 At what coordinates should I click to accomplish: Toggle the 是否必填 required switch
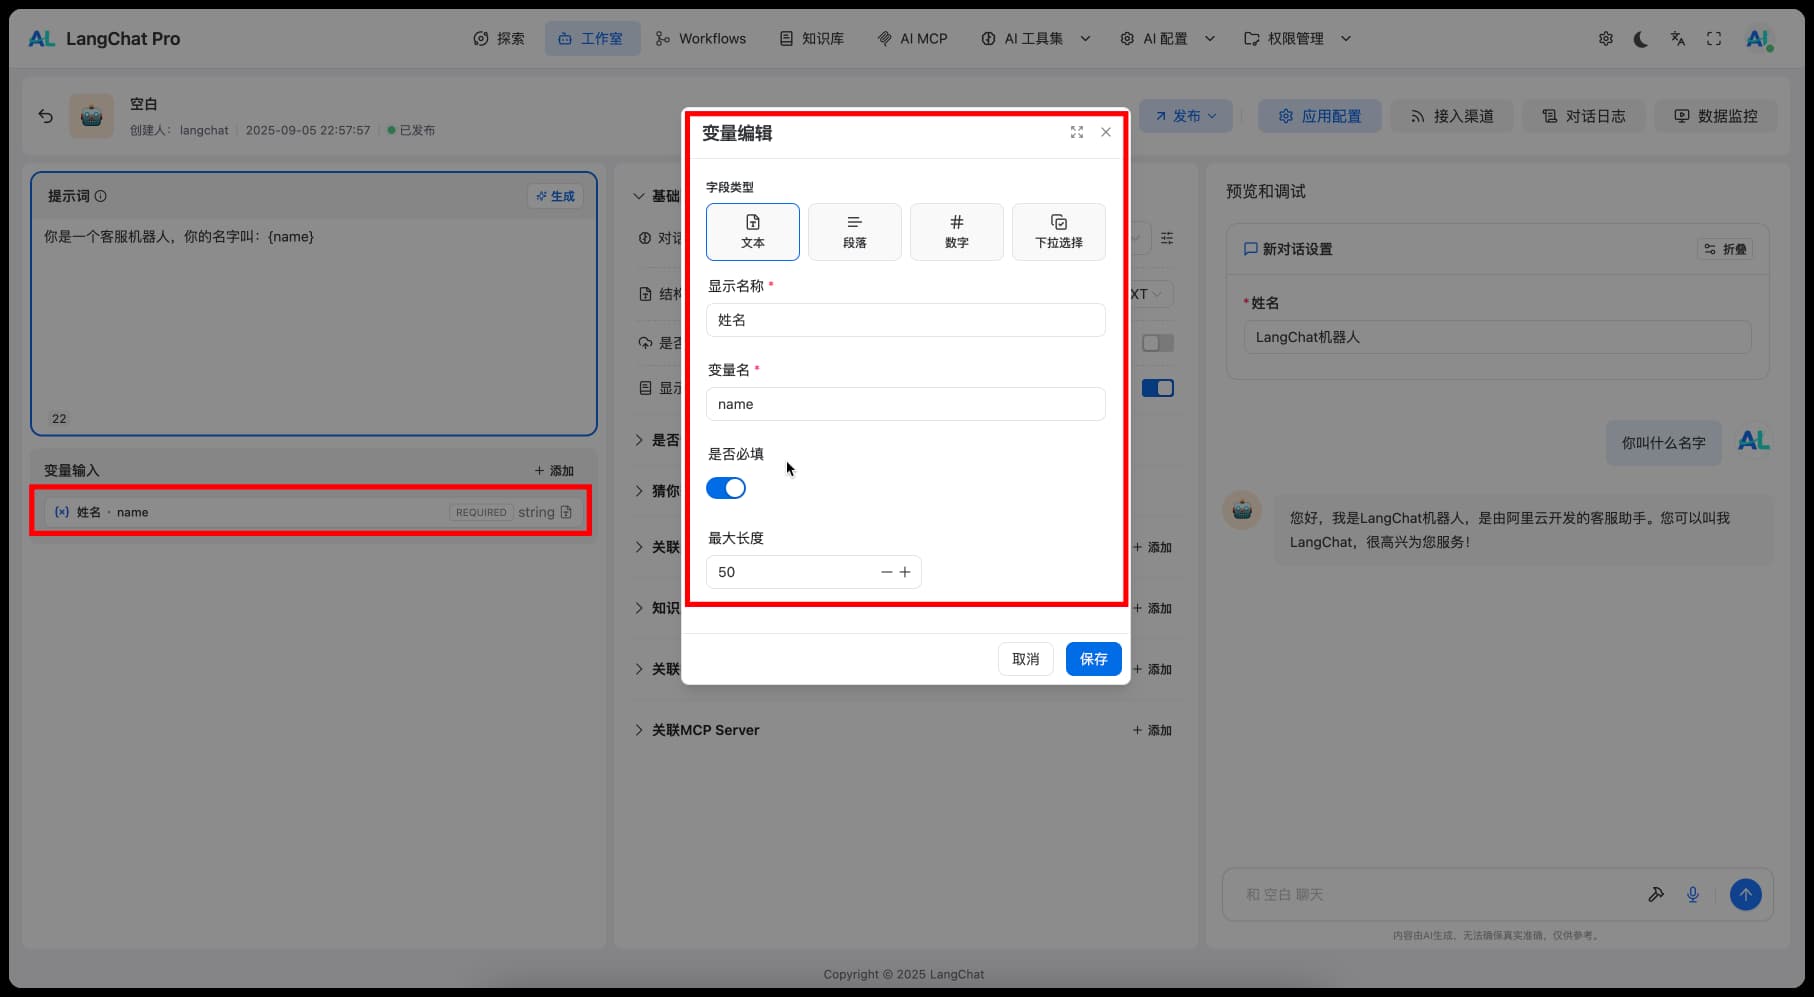[726, 488]
